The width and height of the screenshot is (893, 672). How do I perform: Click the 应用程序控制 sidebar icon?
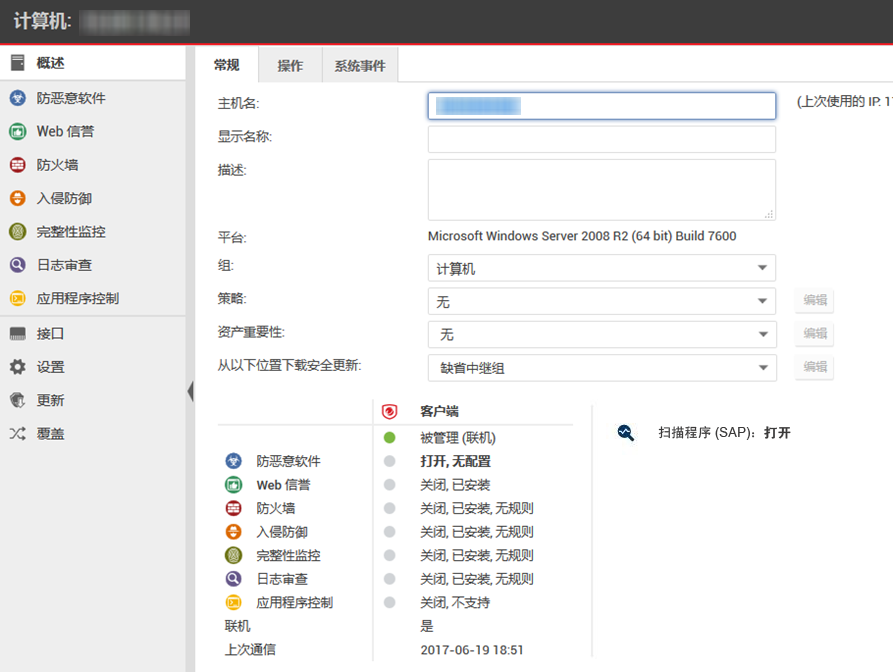pyautogui.click(x=17, y=298)
